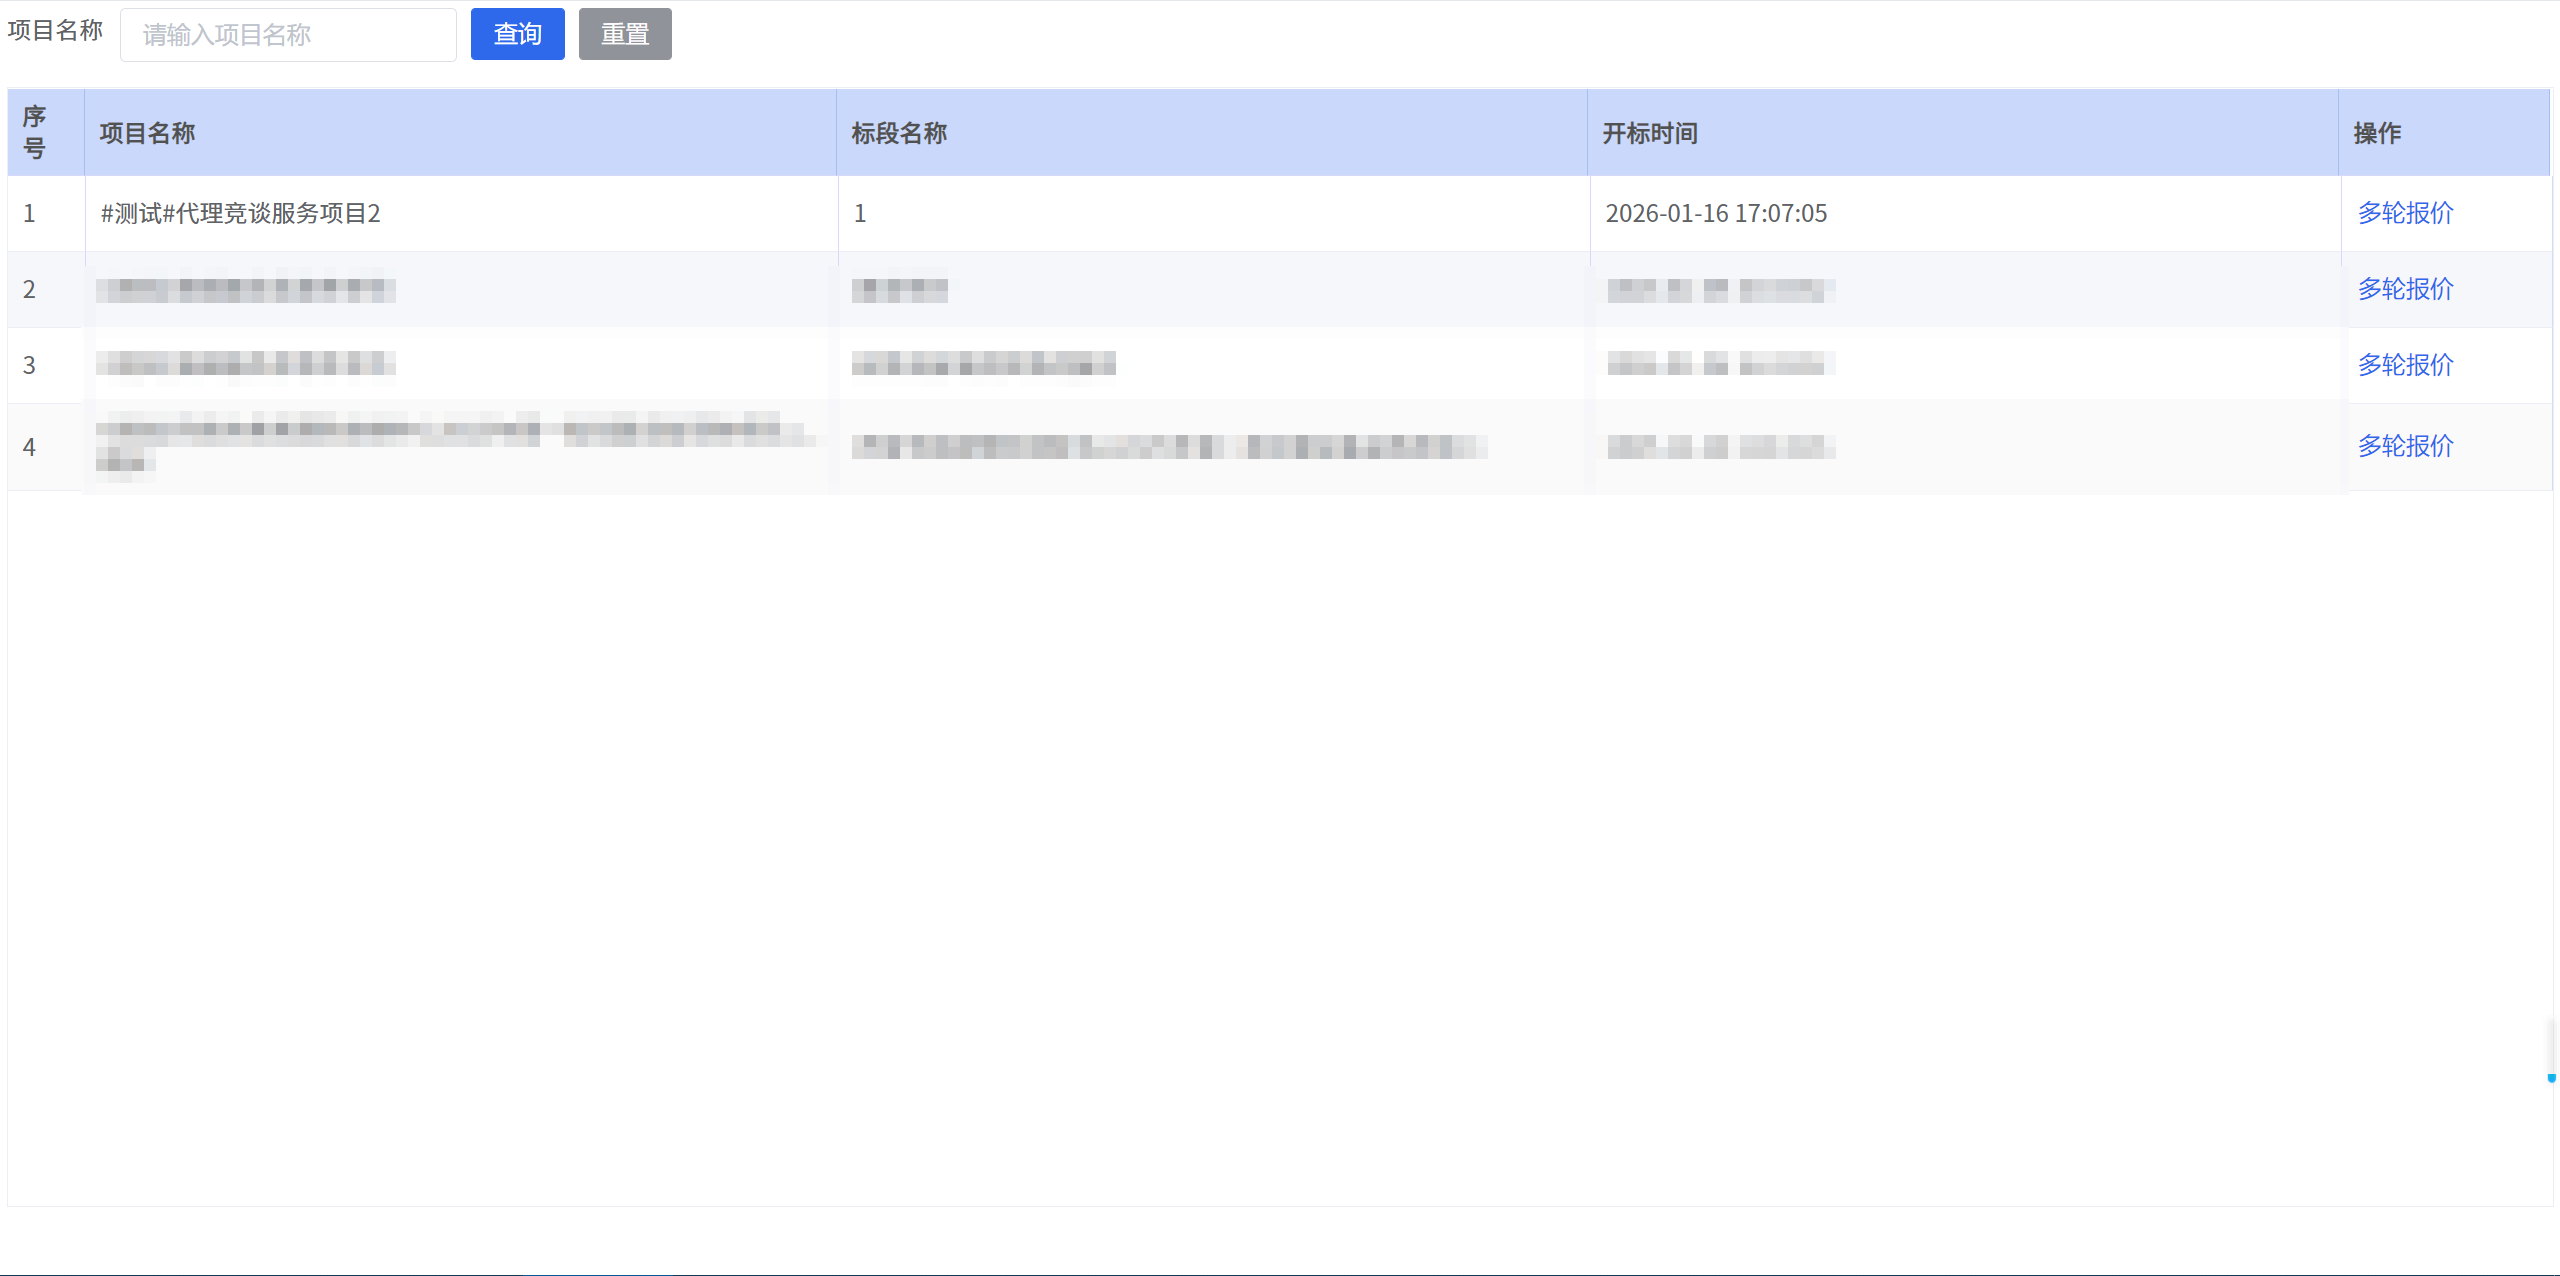The height and width of the screenshot is (1276, 2560).
Task: Open 多轮报价 link in row 3
Action: coord(2405,365)
